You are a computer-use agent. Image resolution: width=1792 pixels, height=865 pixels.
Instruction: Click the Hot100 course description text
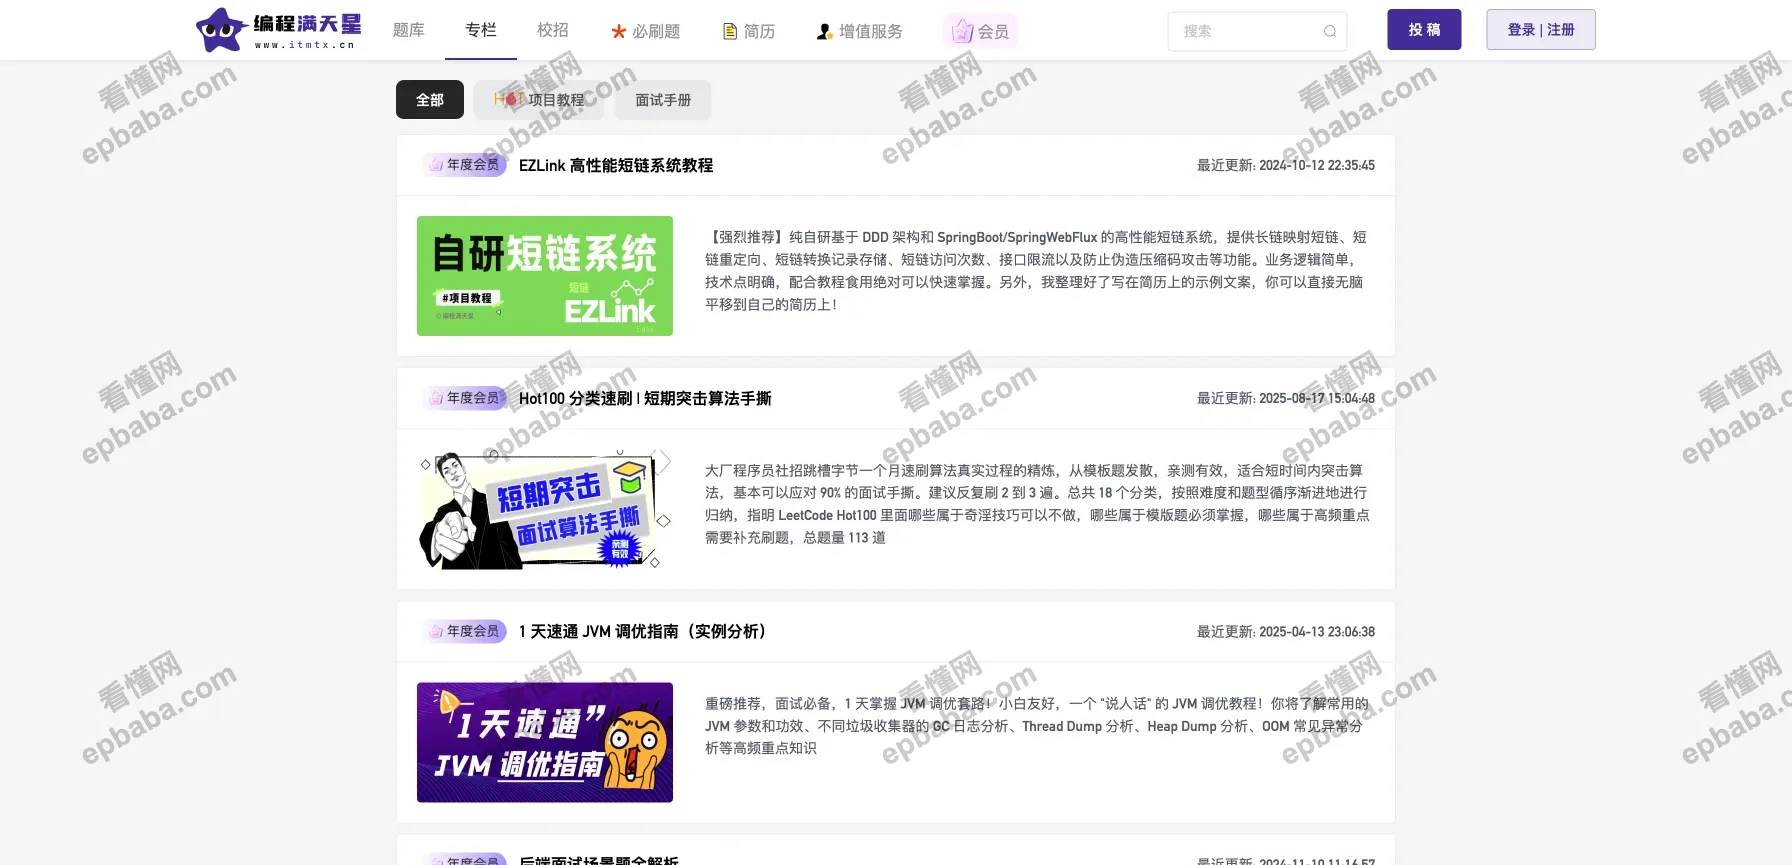[1037, 504]
